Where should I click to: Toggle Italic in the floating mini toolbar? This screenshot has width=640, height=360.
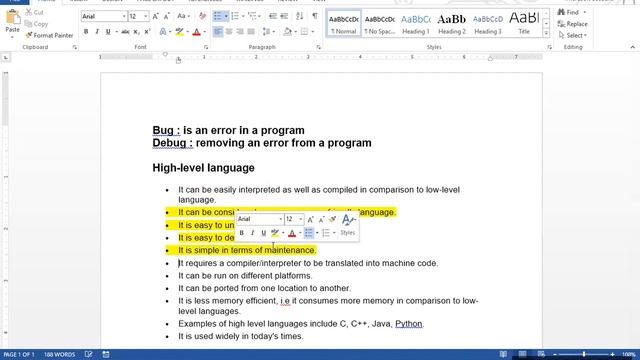tap(252, 233)
